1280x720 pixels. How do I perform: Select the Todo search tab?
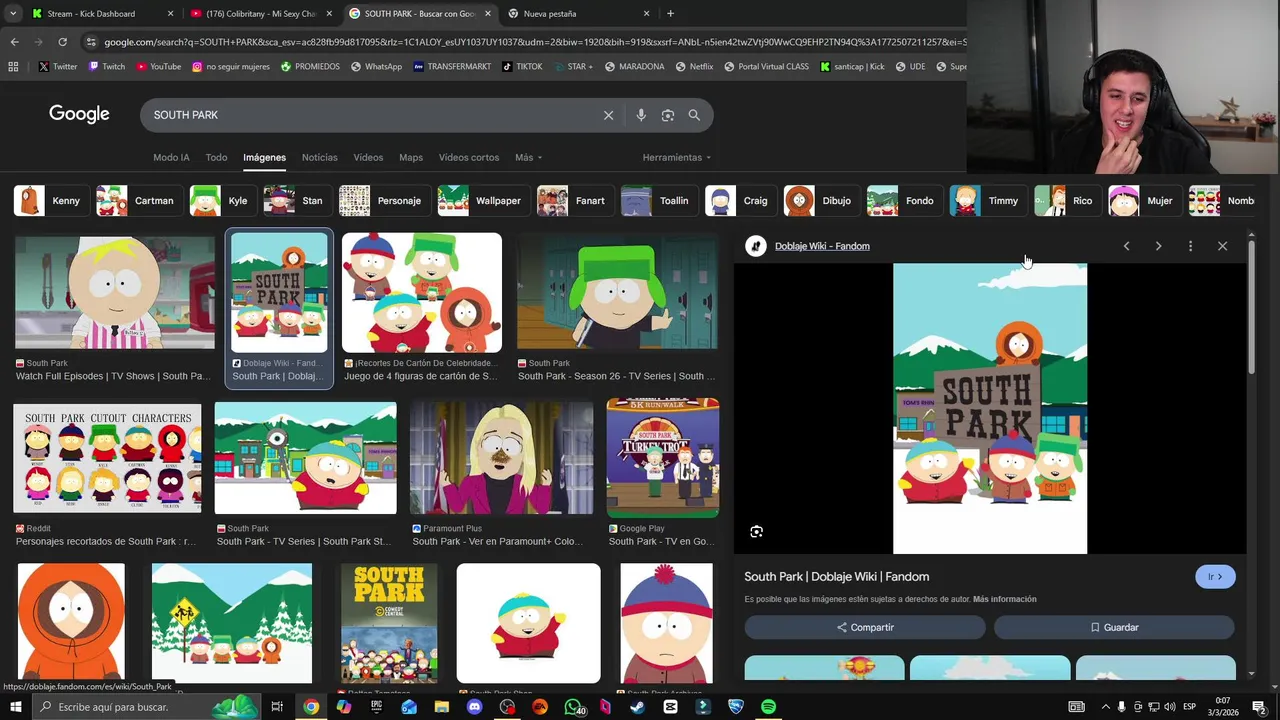click(216, 158)
